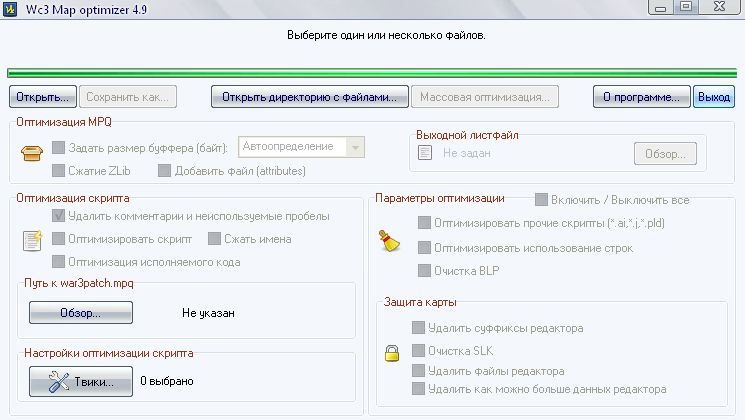Open the О программе... dialog
This screenshot has height=420, width=745.
click(641, 97)
